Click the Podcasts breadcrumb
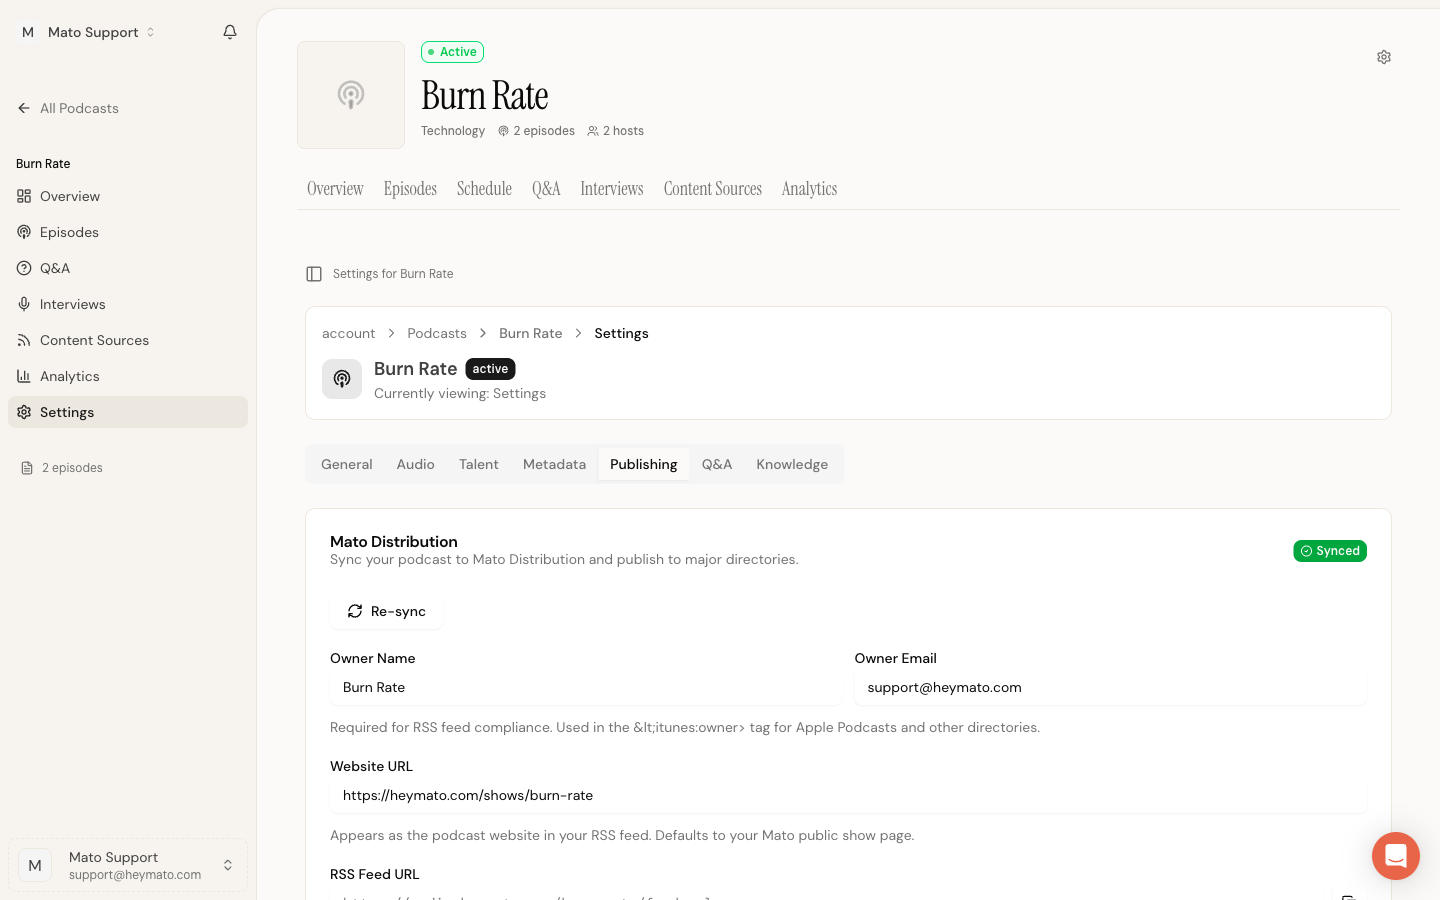Viewport: 1440px width, 900px height. tap(437, 333)
